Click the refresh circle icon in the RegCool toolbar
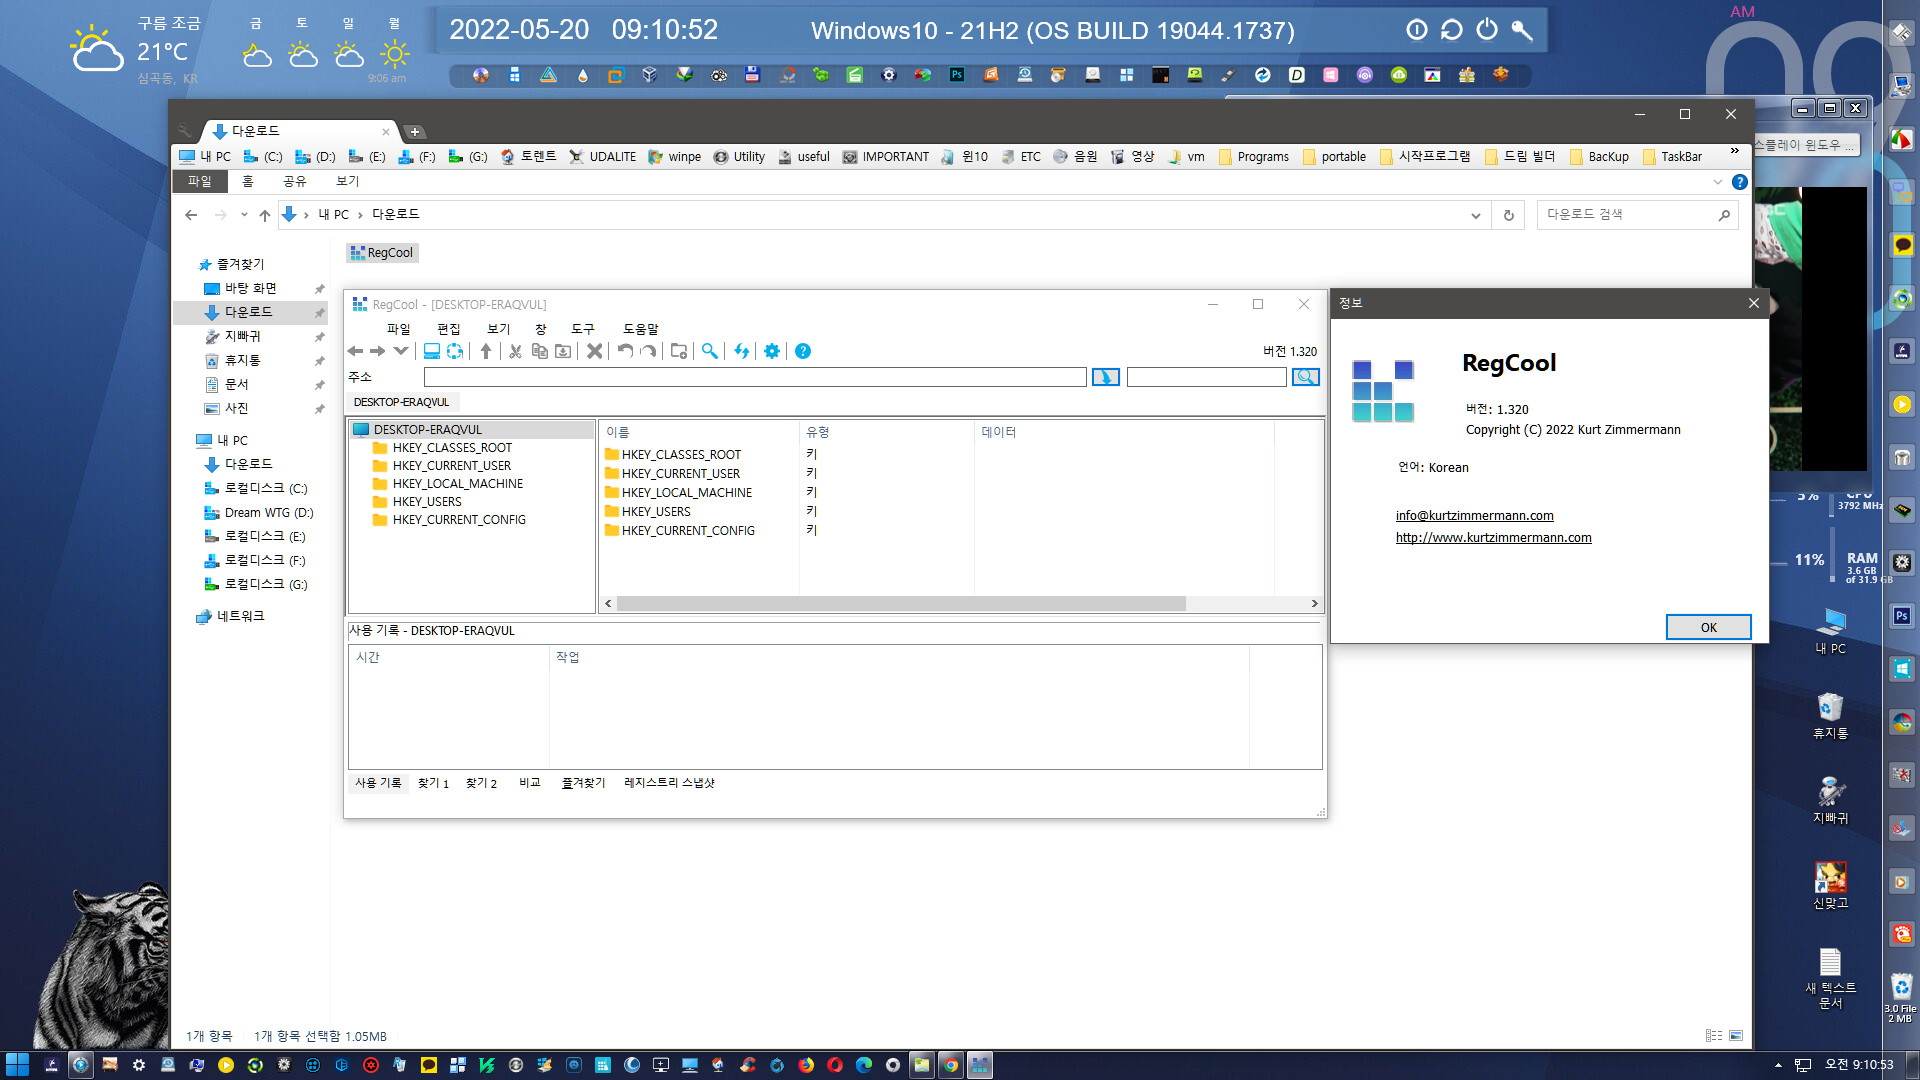The height and width of the screenshot is (1080, 1920). pos(455,351)
